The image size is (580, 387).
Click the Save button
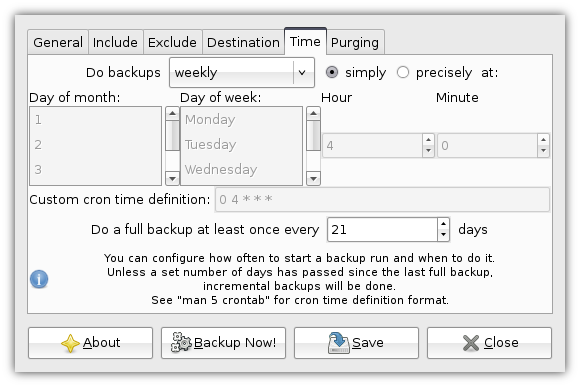coord(356,343)
